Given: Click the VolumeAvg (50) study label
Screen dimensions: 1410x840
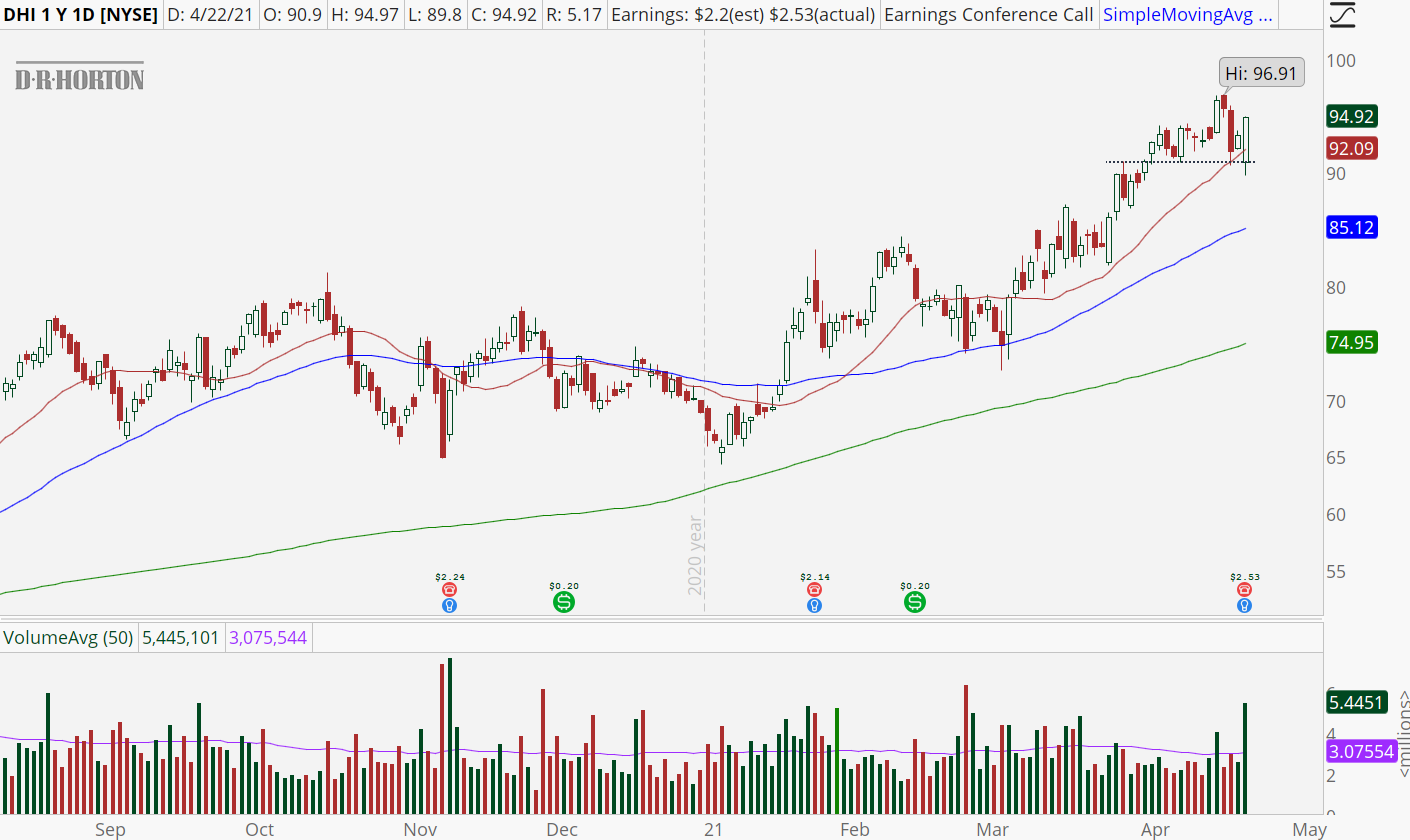Looking at the screenshot, I should (x=69, y=636).
